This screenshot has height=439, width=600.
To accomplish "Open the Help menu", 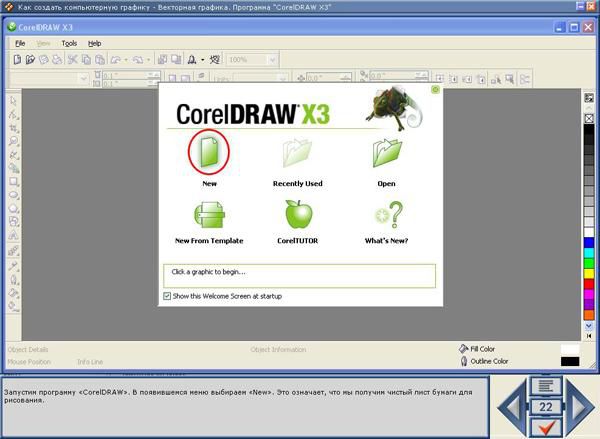I will pos(94,44).
